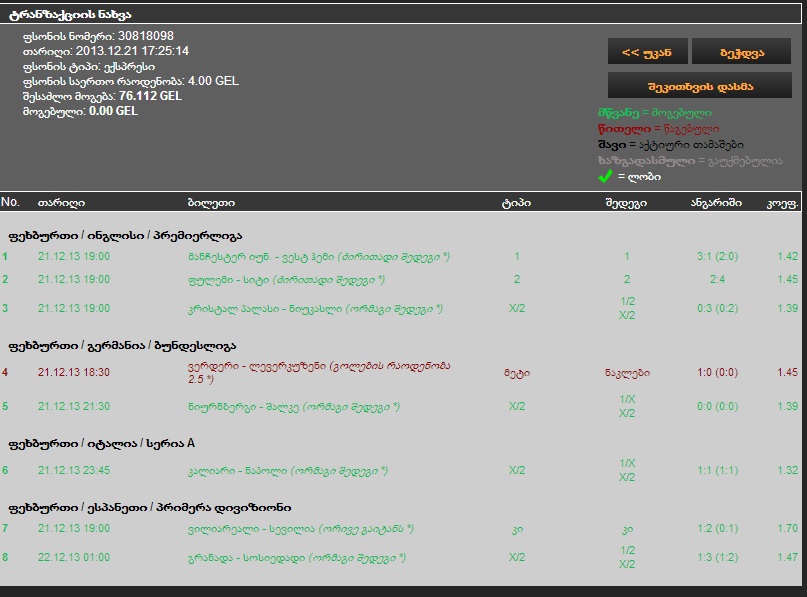Image resolution: width=807 pixels, height=597 pixels.
Task: Click the ბეჭდვა print button
Action: click(741, 51)
